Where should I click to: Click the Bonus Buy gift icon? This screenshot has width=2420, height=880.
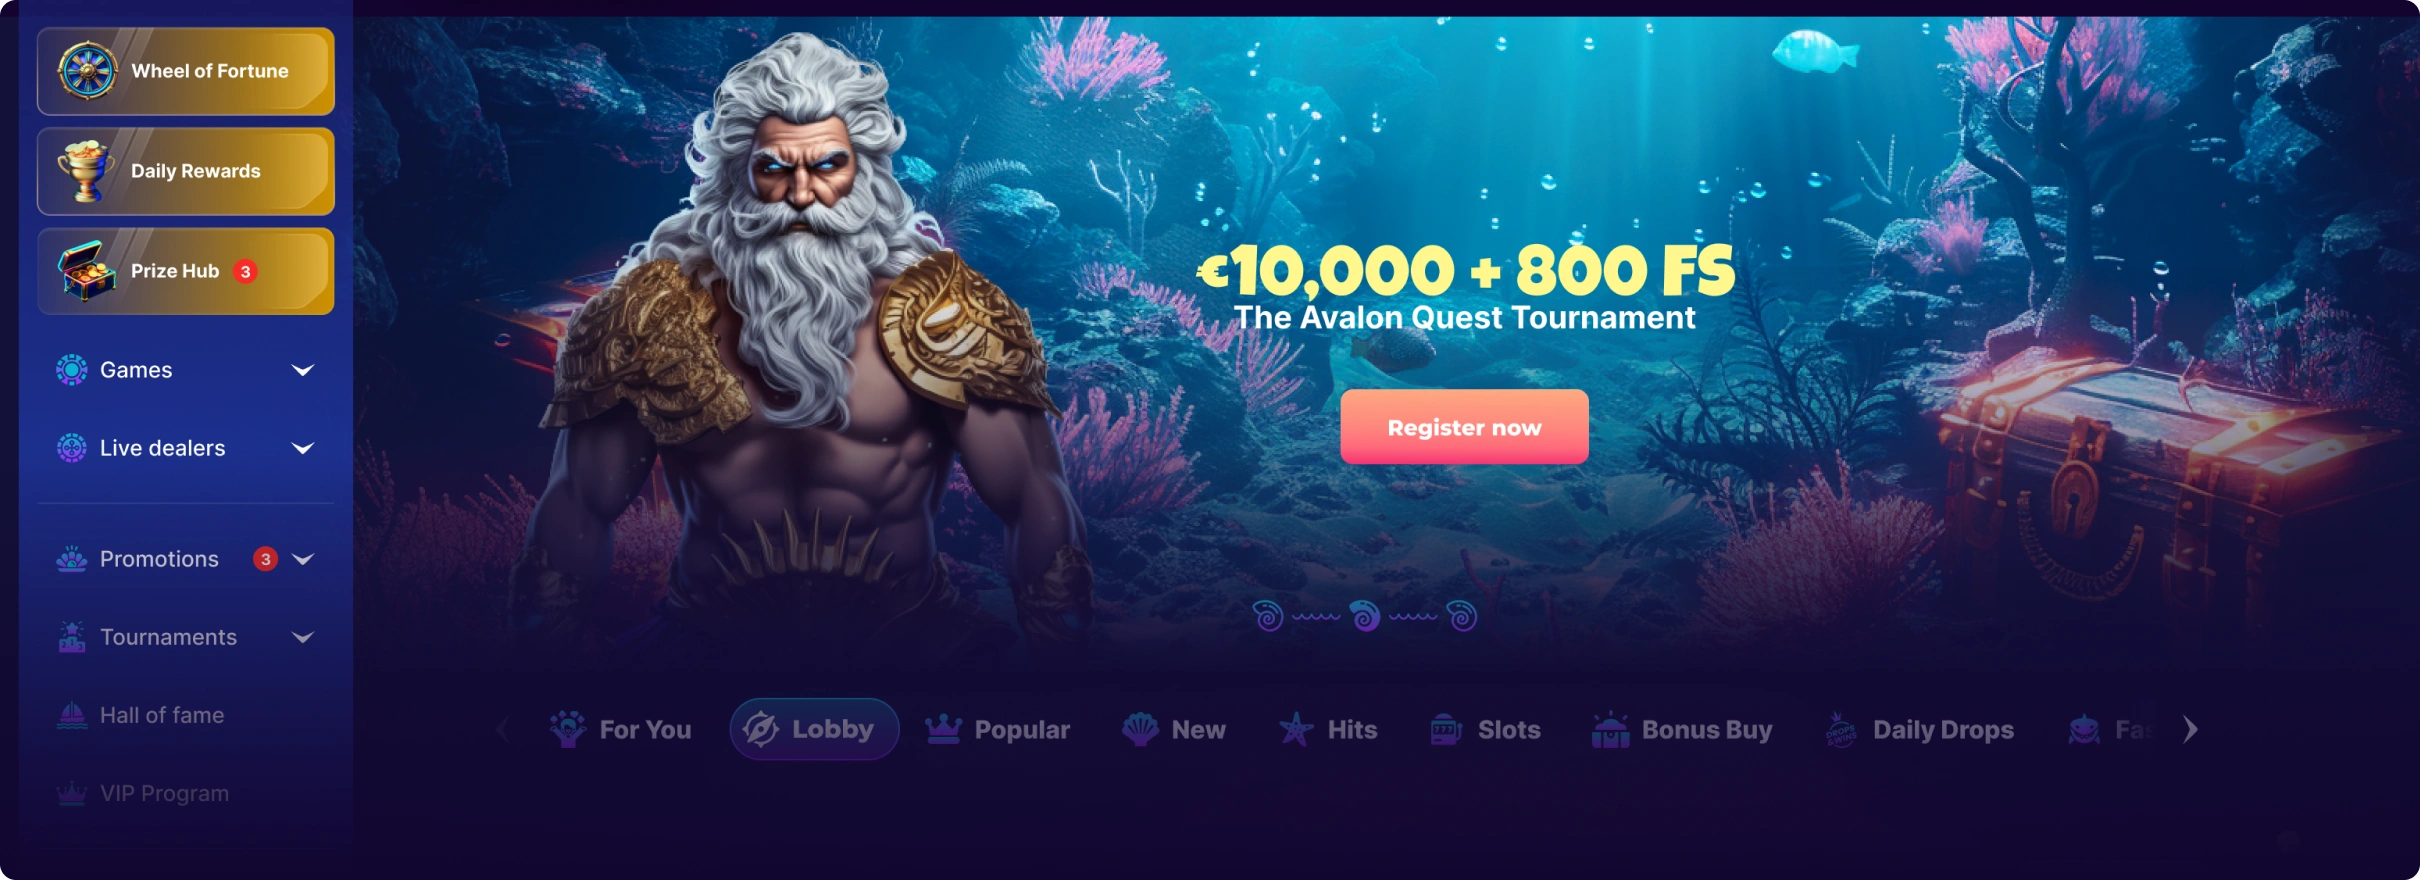[x=1611, y=730]
